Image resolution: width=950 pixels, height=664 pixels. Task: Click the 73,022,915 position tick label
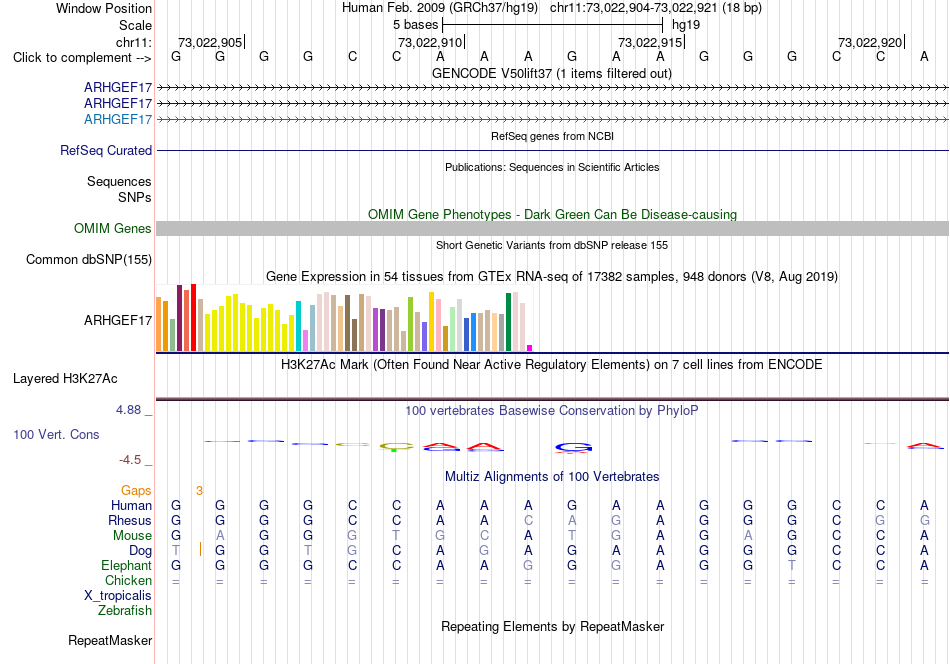pos(649,42)
